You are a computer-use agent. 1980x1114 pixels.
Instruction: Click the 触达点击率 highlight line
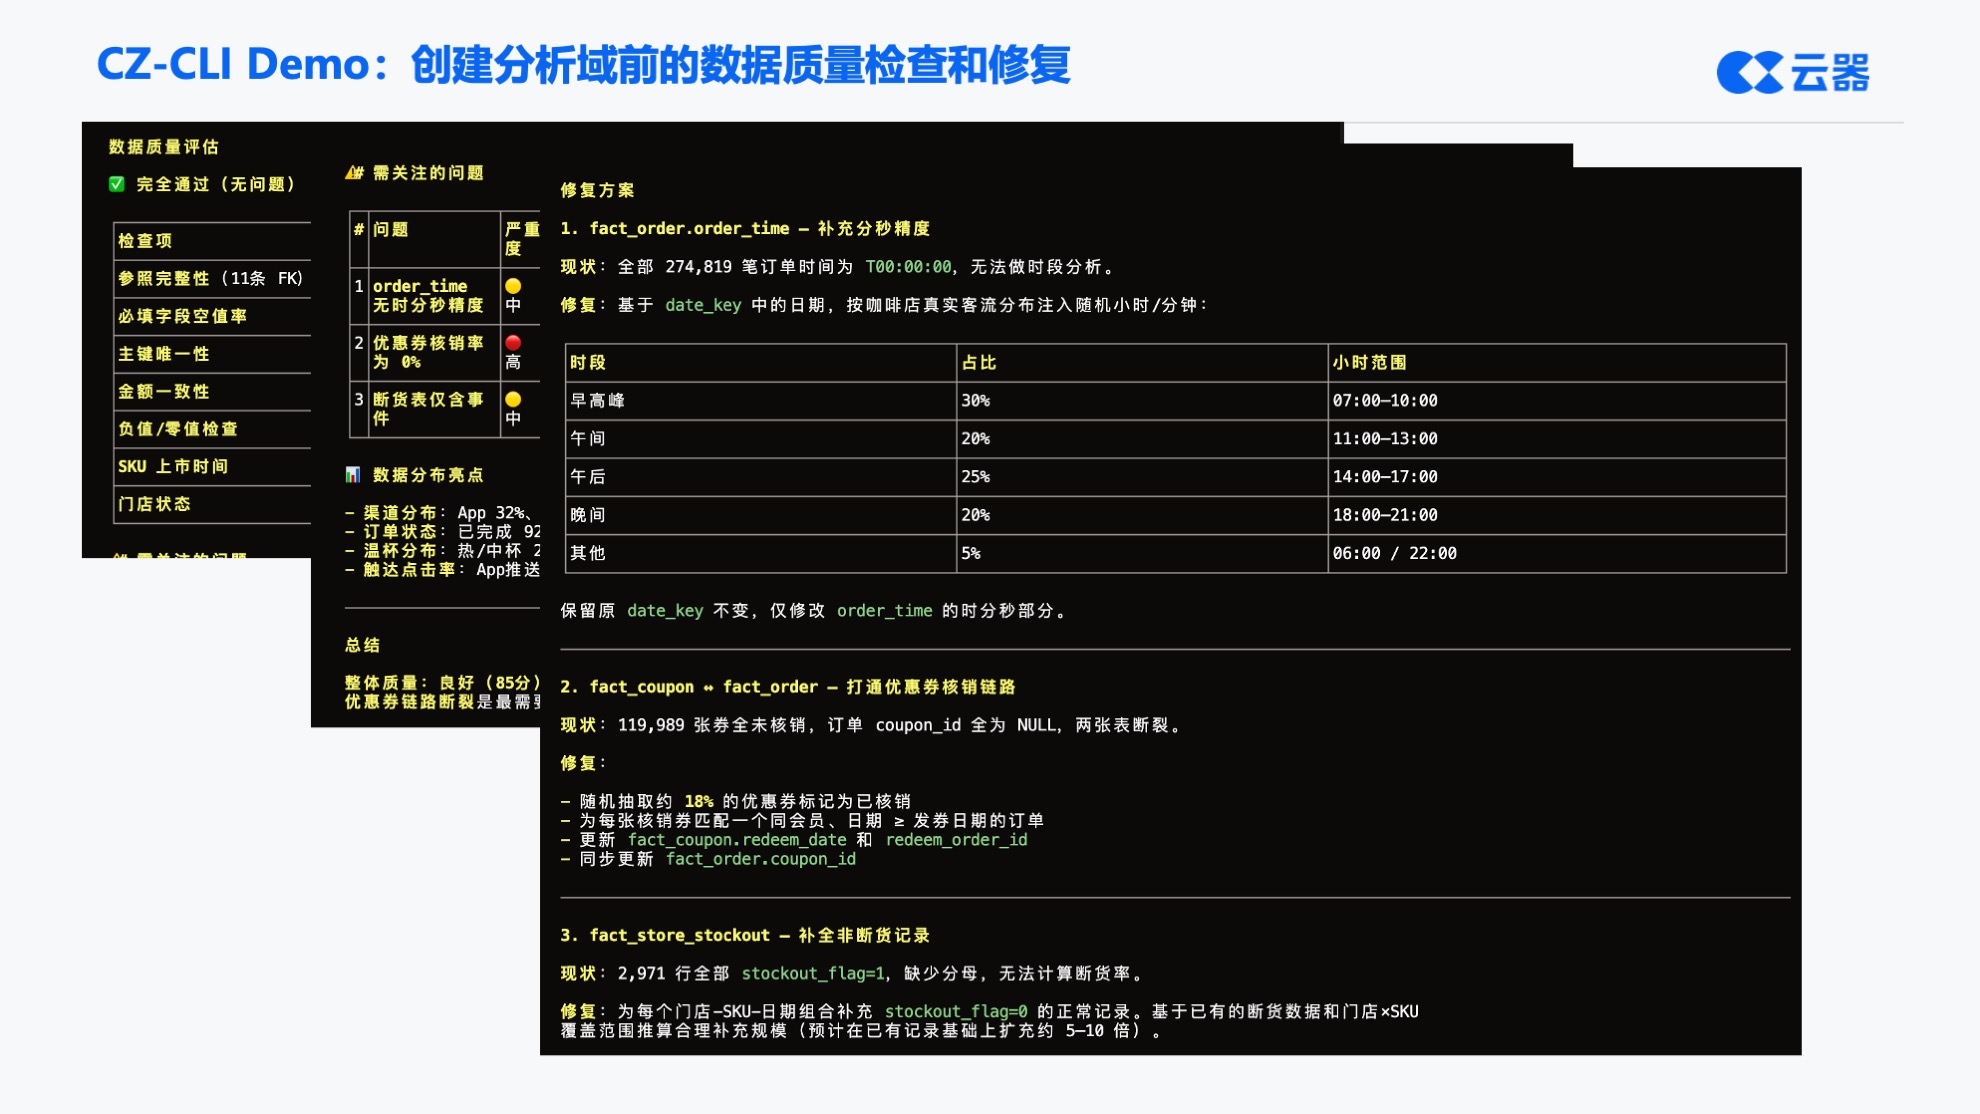coord(442,570)
